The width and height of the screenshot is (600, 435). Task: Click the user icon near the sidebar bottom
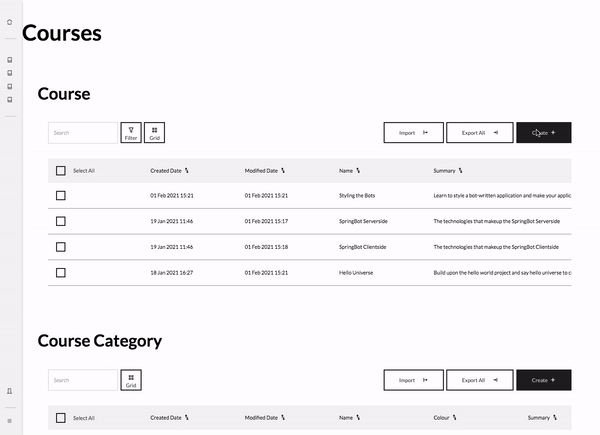coord(10,391)
